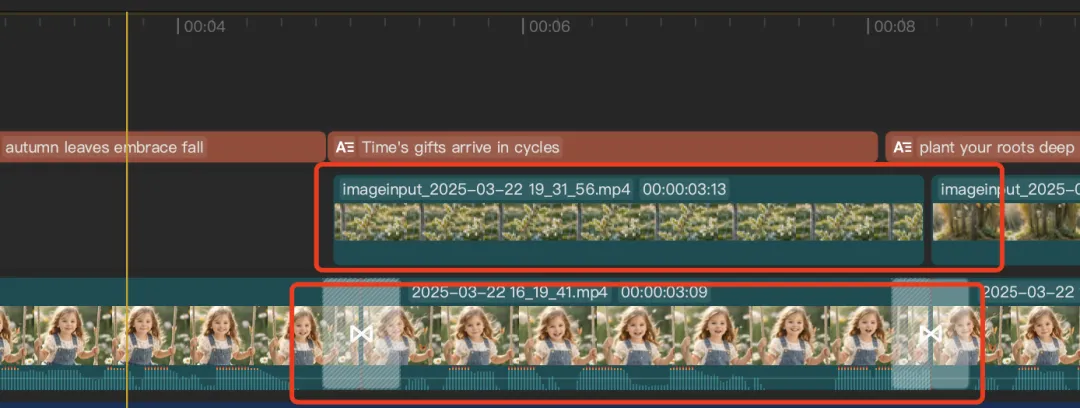Select the "autumn leaves embrace fall" text clip
Viewport: 1080px width, 408px height.
coord(163,147)
